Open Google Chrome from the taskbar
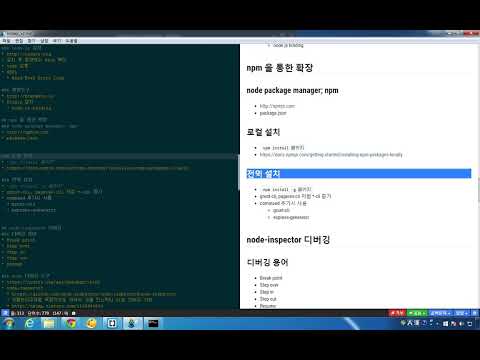Image resolution: width=480 pixels, height=360 pixels. click(70, 323)
